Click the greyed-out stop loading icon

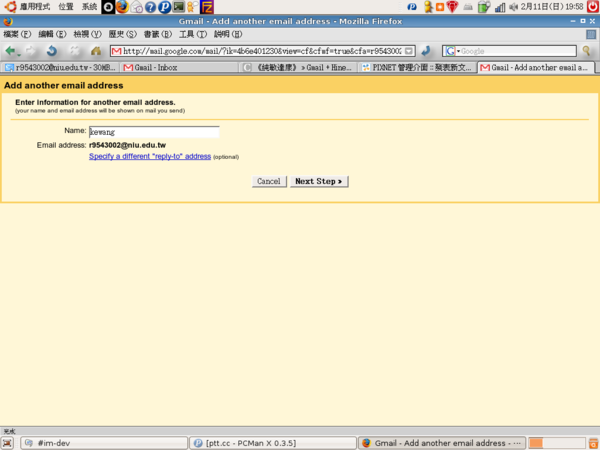[74, 51]
